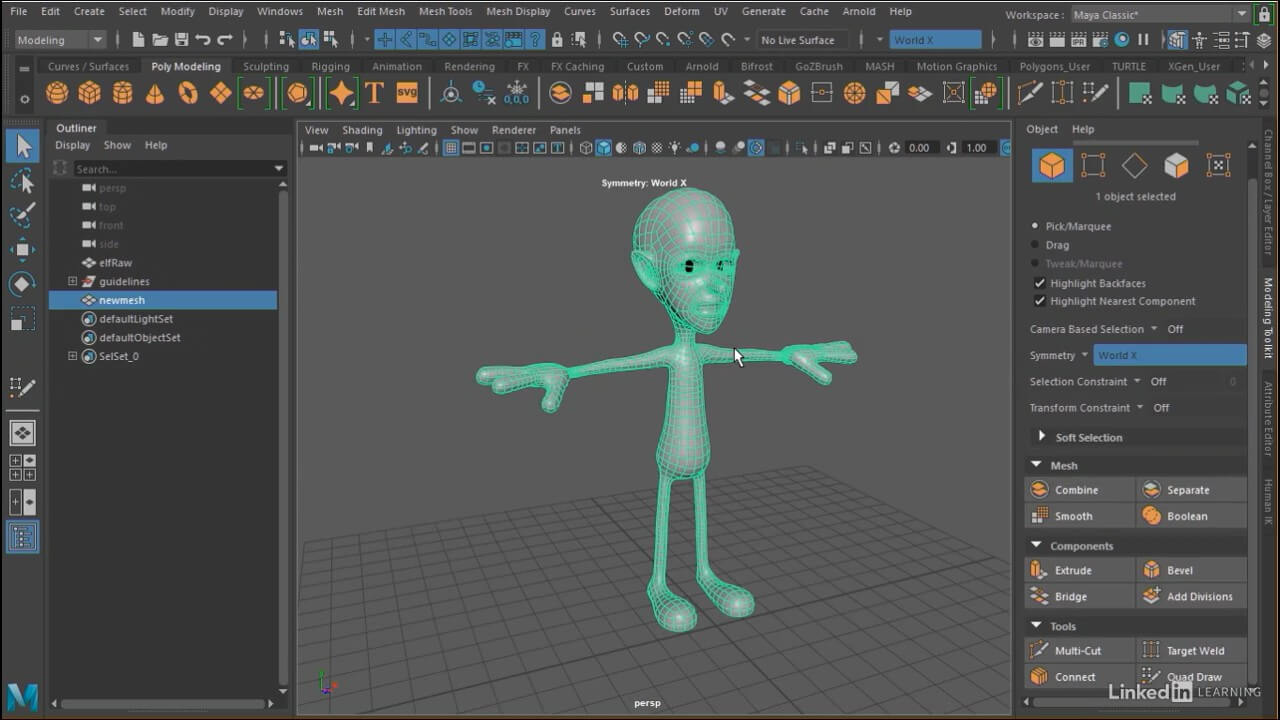
Task: Select the Lasso tool in the toolbox
Action: click(x=22, y=181)
